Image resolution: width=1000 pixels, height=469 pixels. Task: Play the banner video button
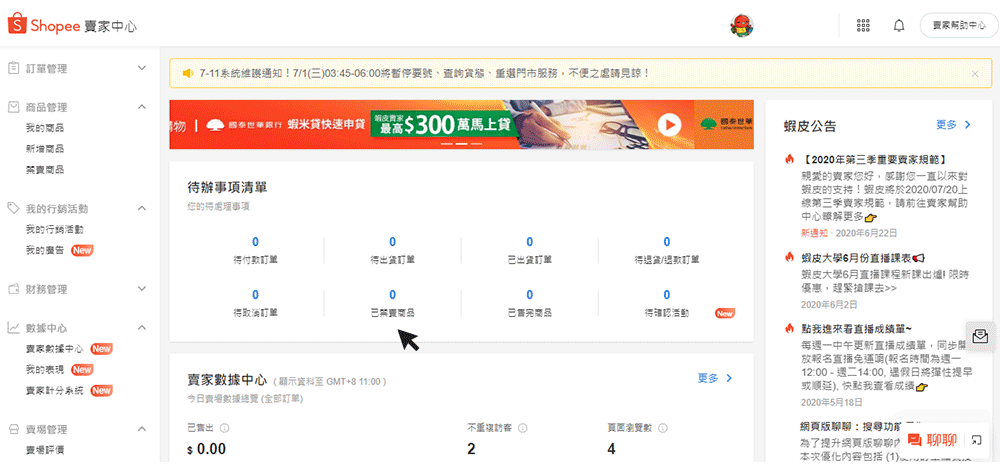(668, 124)
